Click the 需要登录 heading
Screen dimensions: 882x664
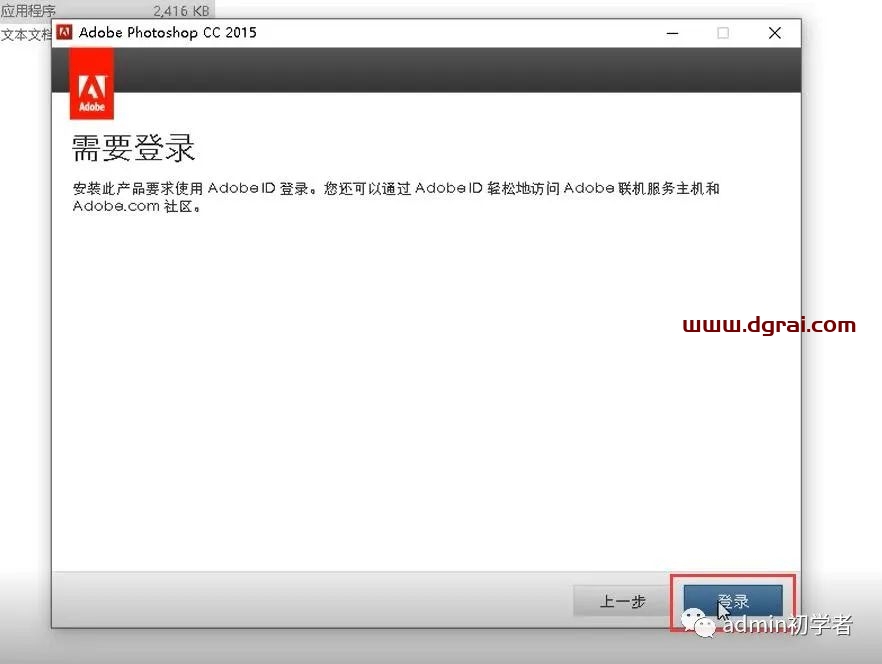(x=133, y=148)
